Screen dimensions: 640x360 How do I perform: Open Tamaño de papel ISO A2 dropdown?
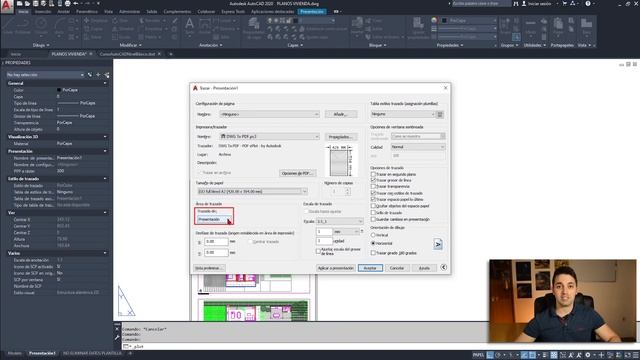point(252,191)
